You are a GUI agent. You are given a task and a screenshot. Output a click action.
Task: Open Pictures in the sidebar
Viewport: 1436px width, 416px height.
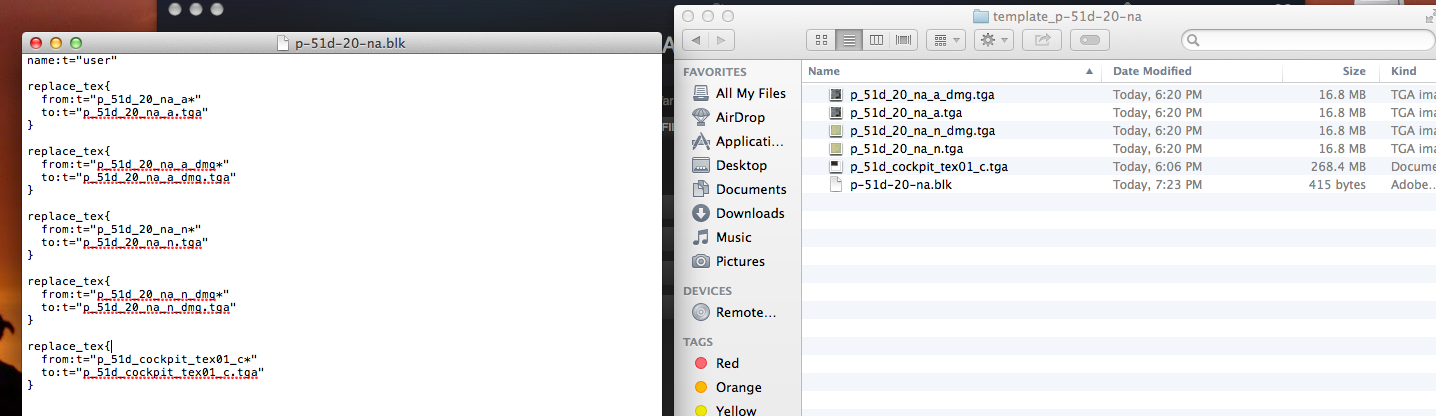coord(739,261)
